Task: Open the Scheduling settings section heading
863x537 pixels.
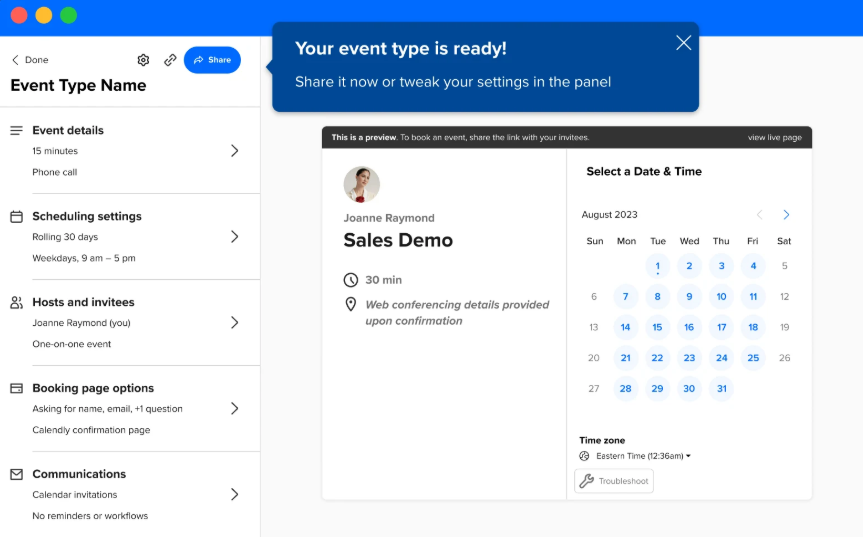Action: (x=87, y=216)
